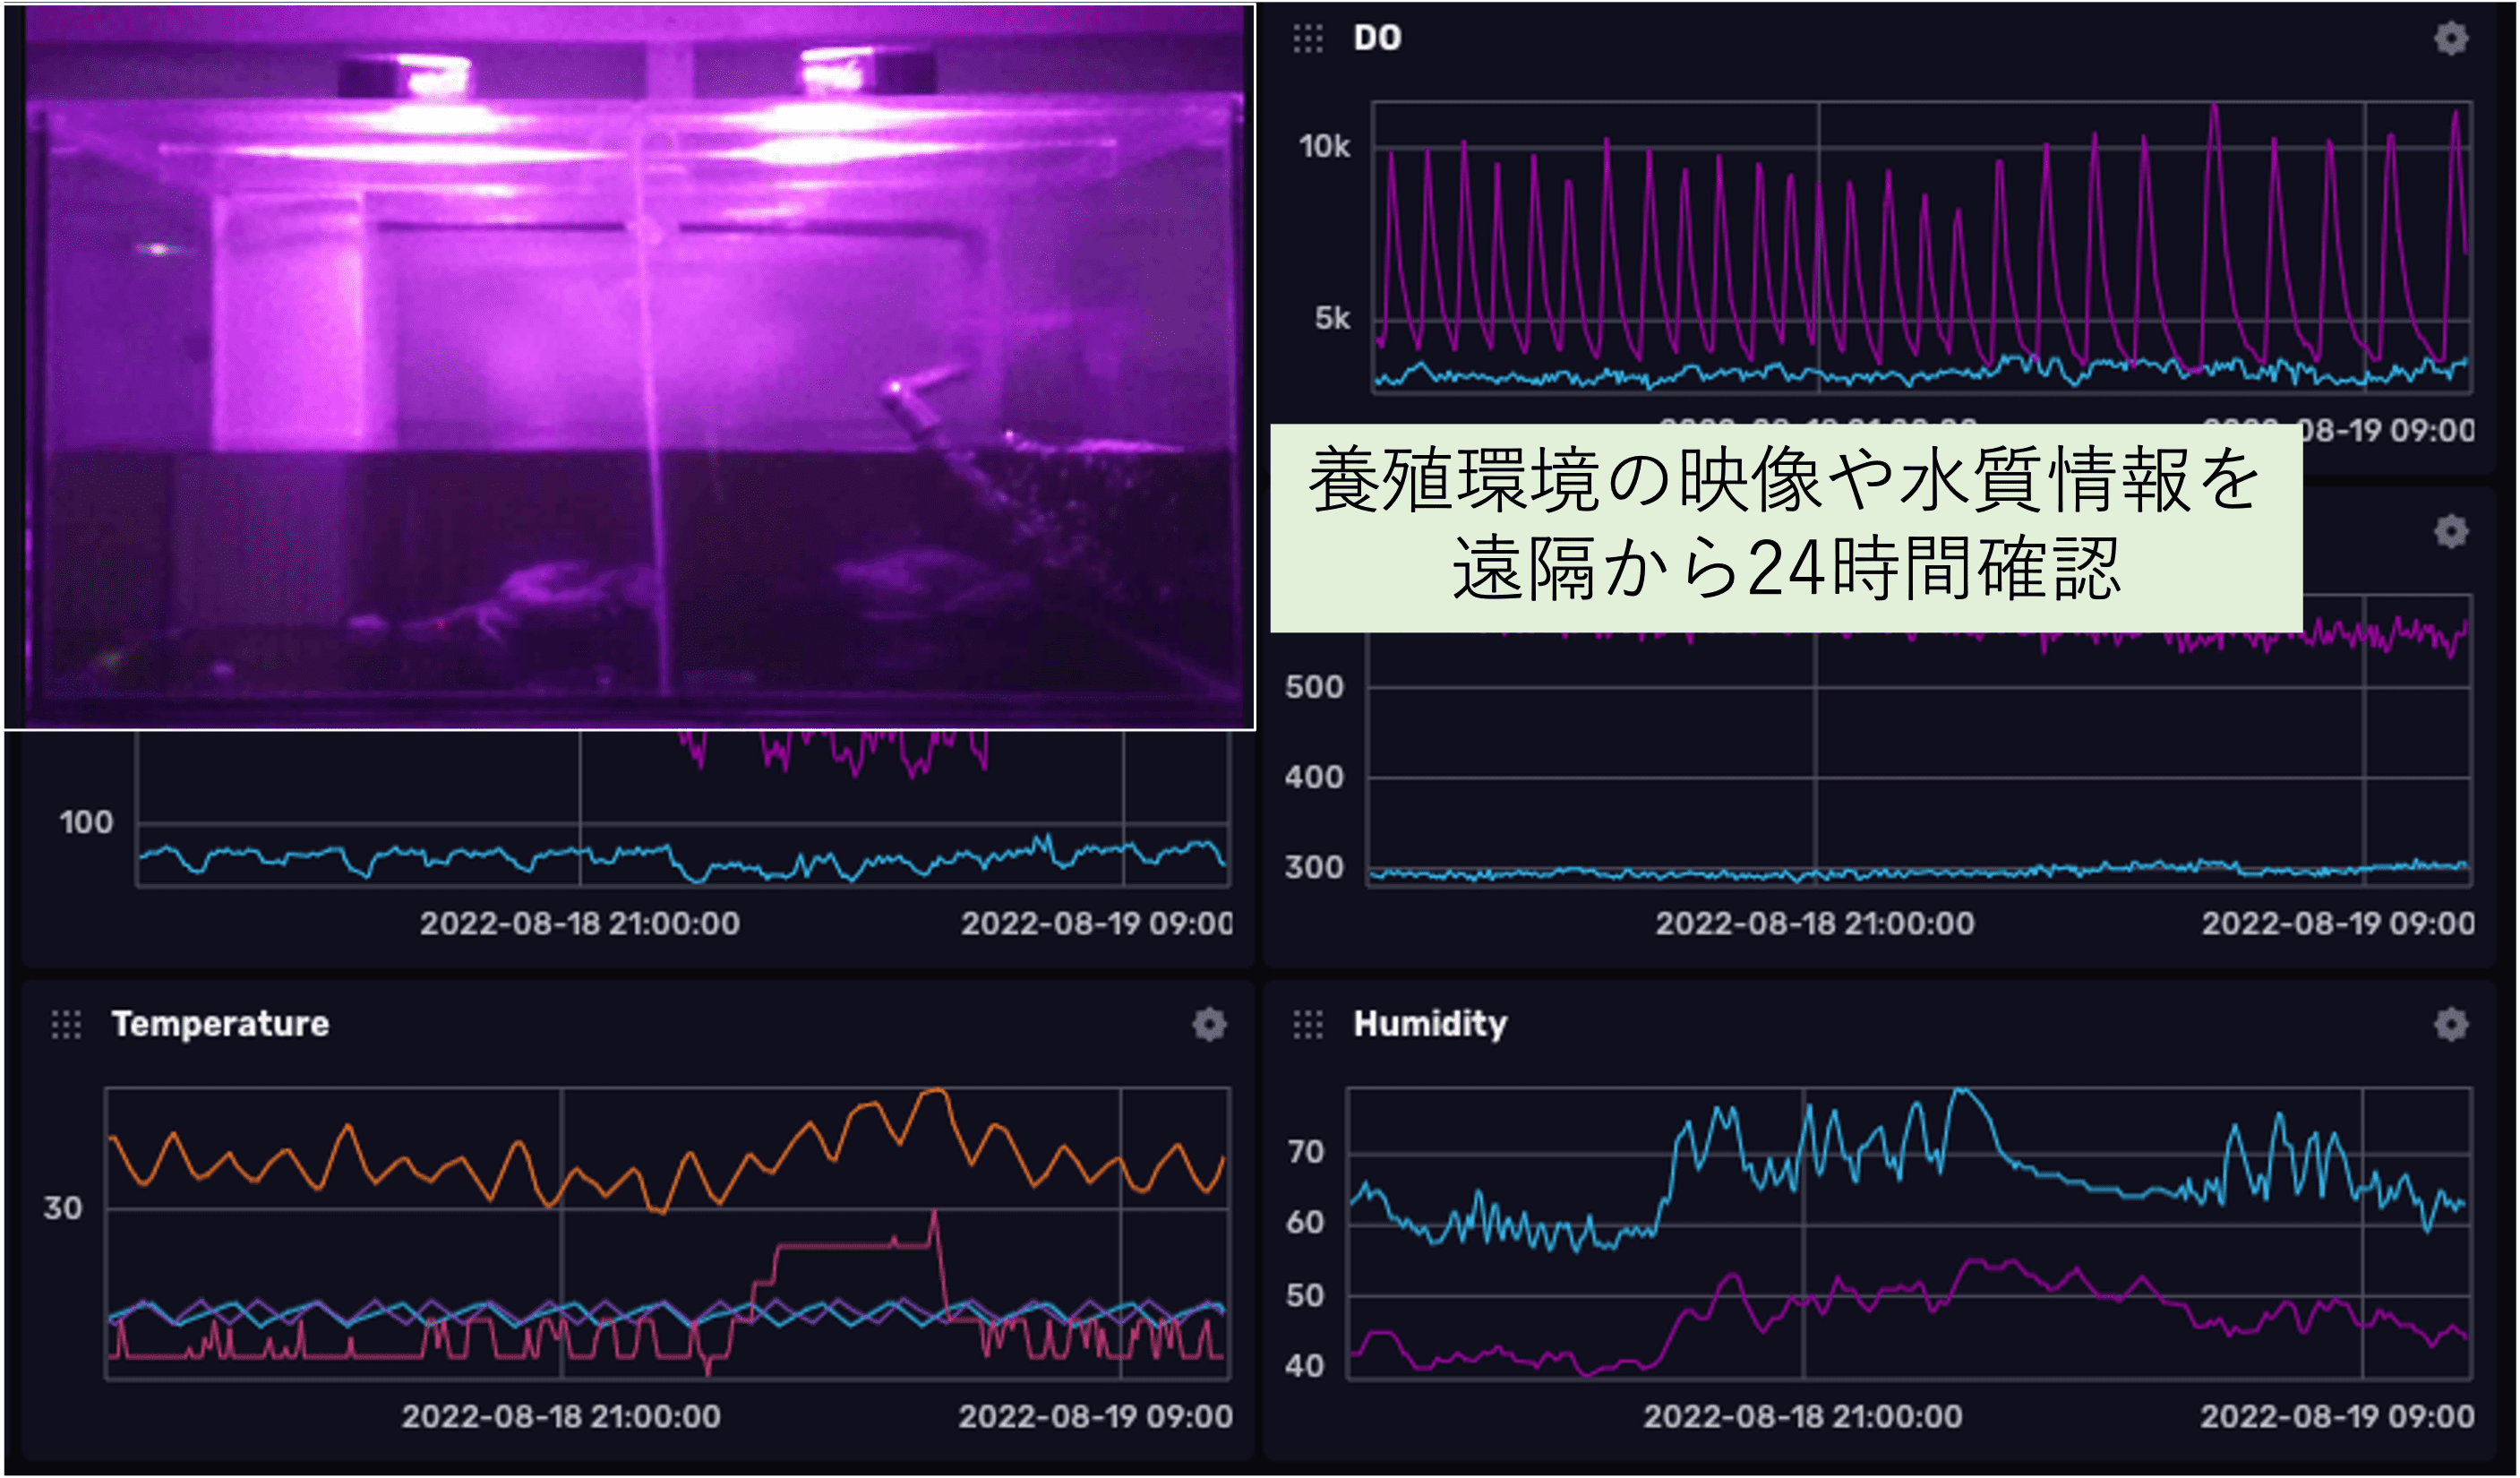Grab the Temperature panel drag handle
2520x1478 pixels.
[66, 1024]
